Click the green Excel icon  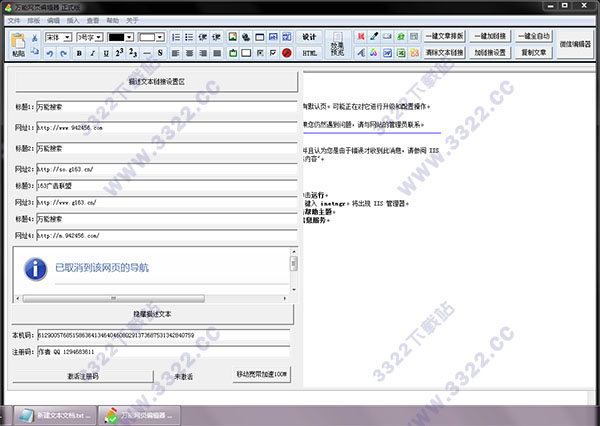(x=401, y=53)
